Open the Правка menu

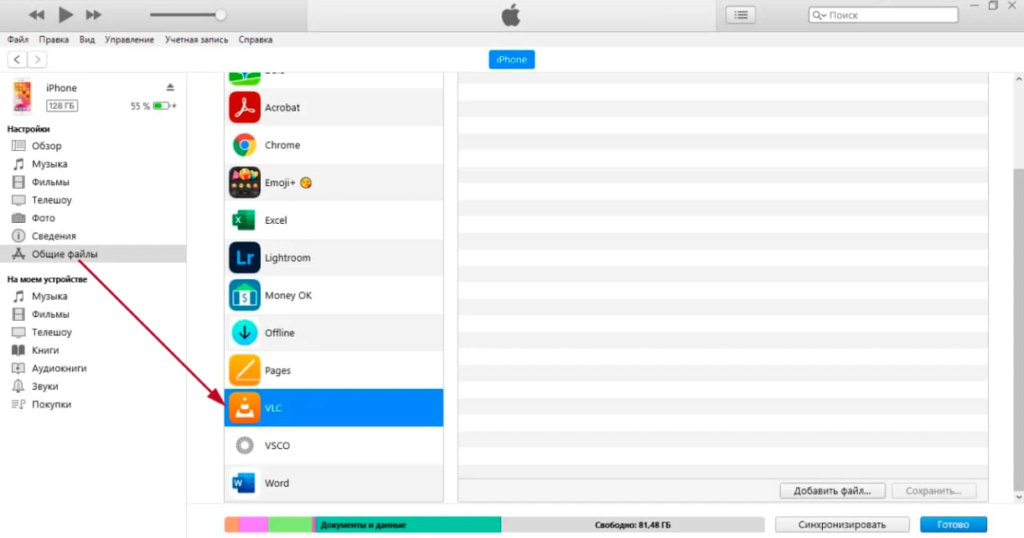pyautogui.click(x=54, y=40)
